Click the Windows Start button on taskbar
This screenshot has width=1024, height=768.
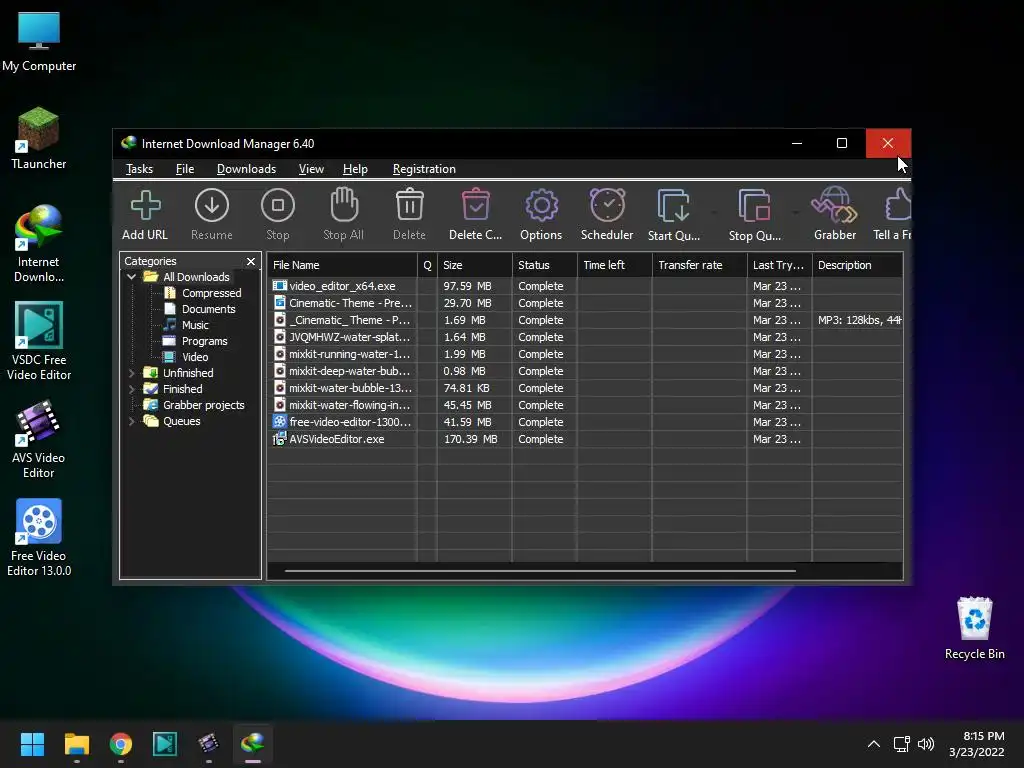click(32, 744)
